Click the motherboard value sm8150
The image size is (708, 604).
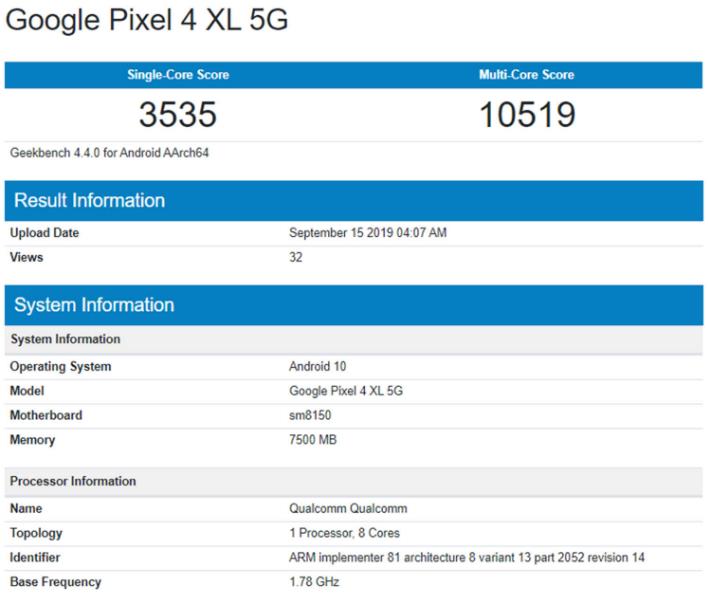click(309, 415)
